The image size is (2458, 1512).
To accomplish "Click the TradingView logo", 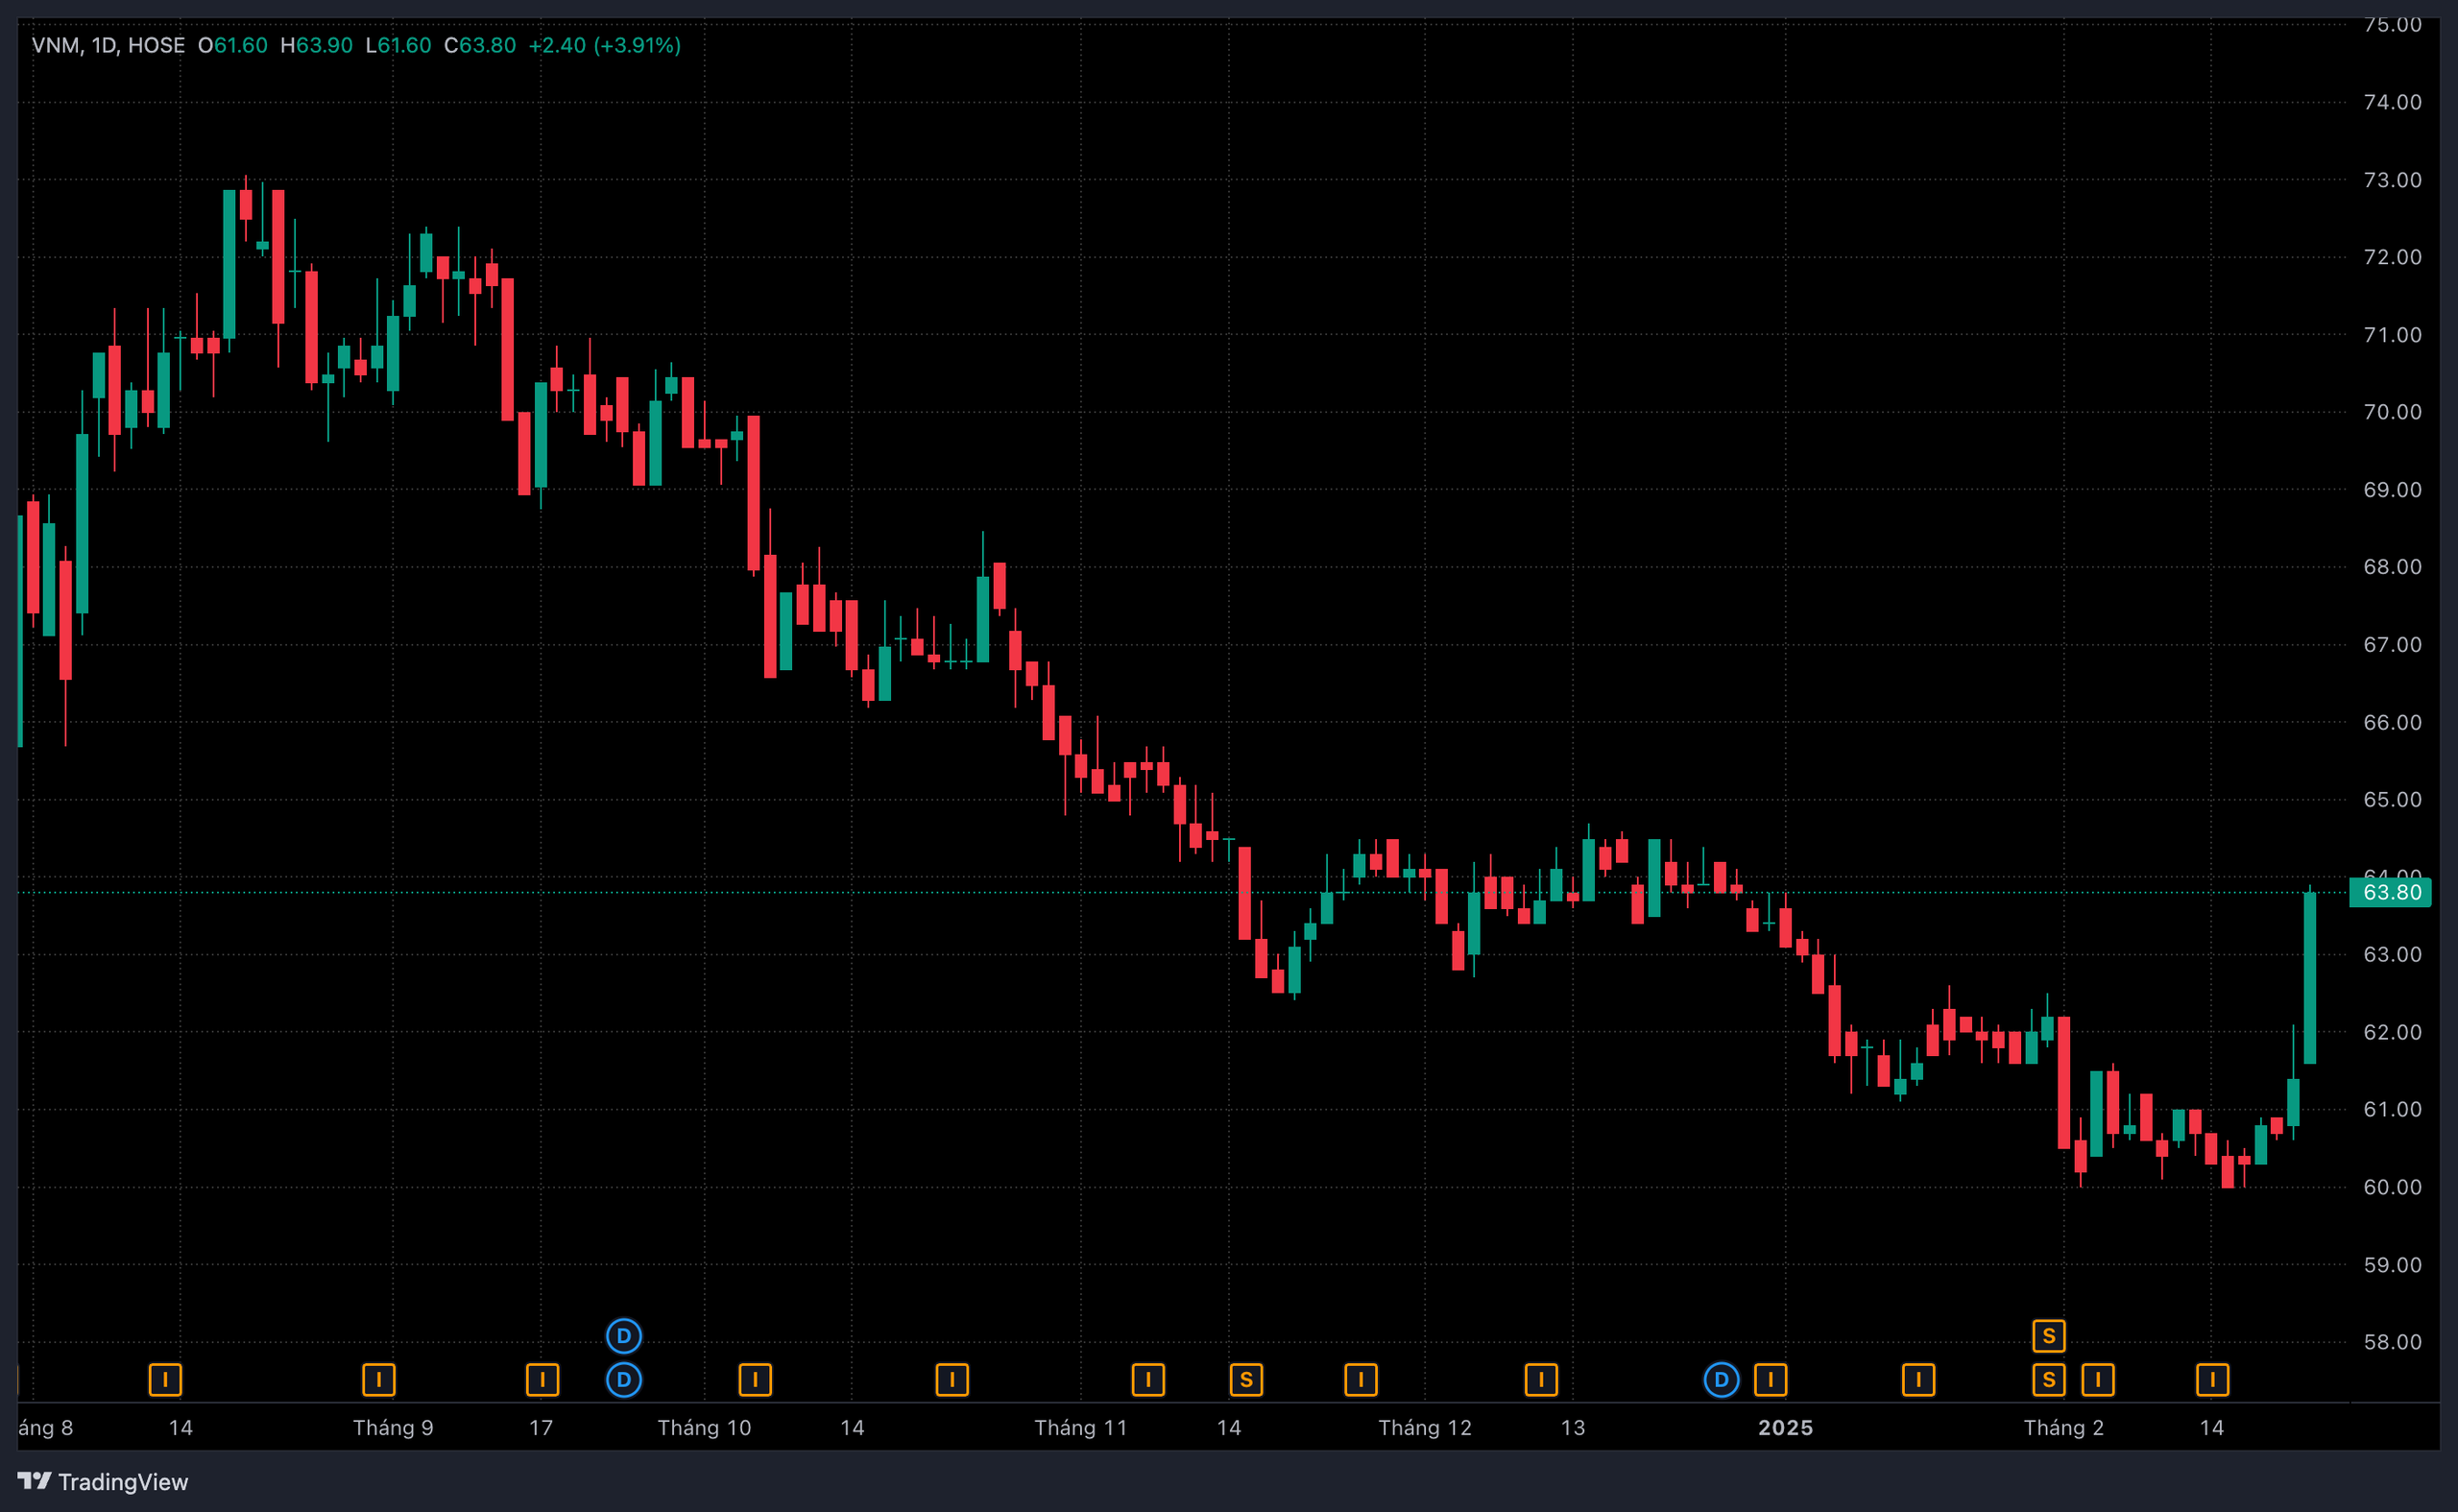I will (x=103, y=1481).
